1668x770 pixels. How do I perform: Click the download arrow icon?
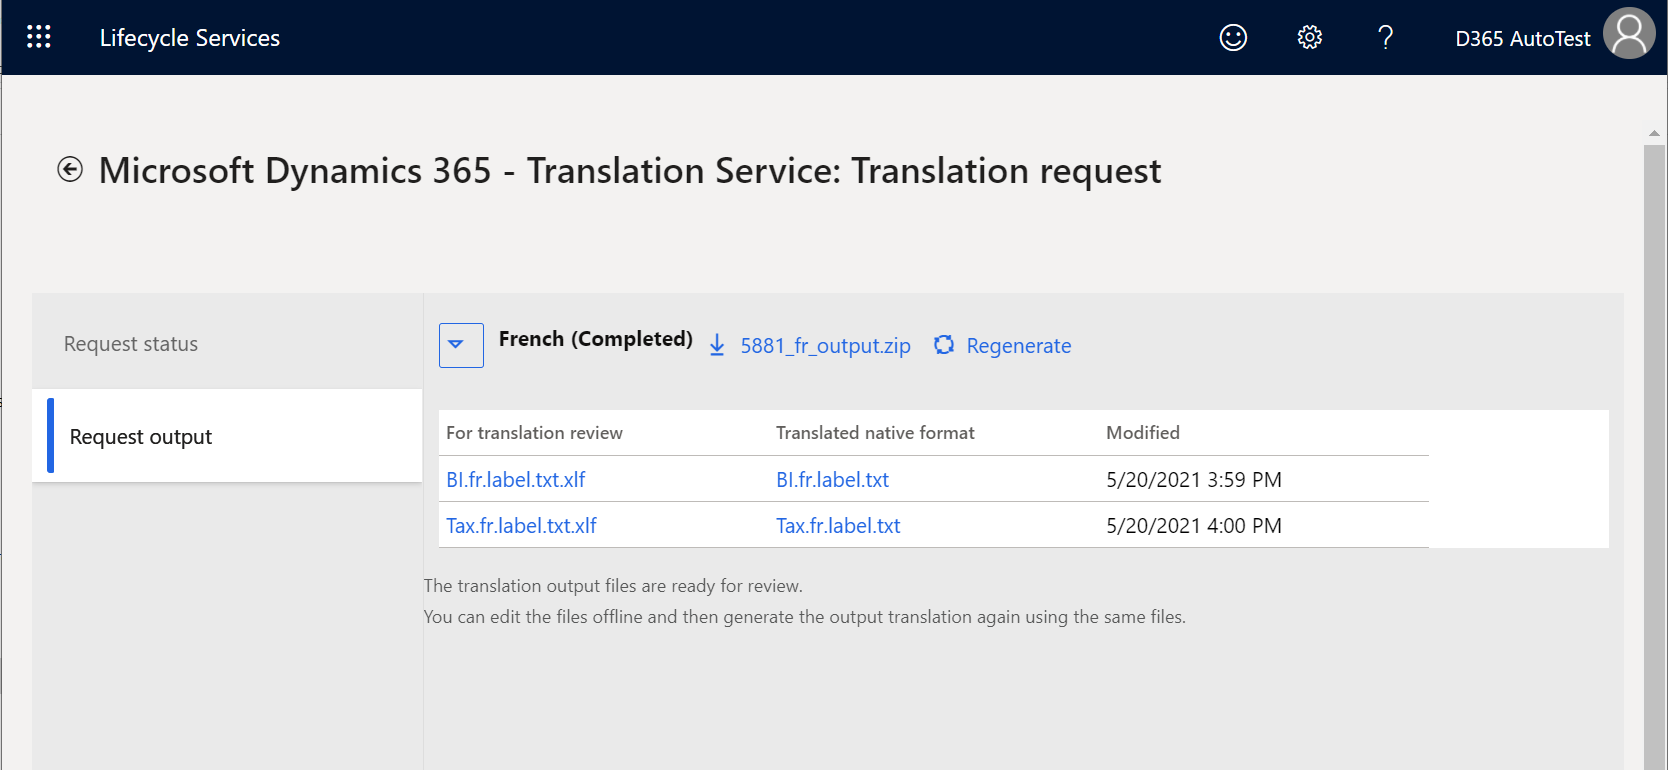pos(717,346)
